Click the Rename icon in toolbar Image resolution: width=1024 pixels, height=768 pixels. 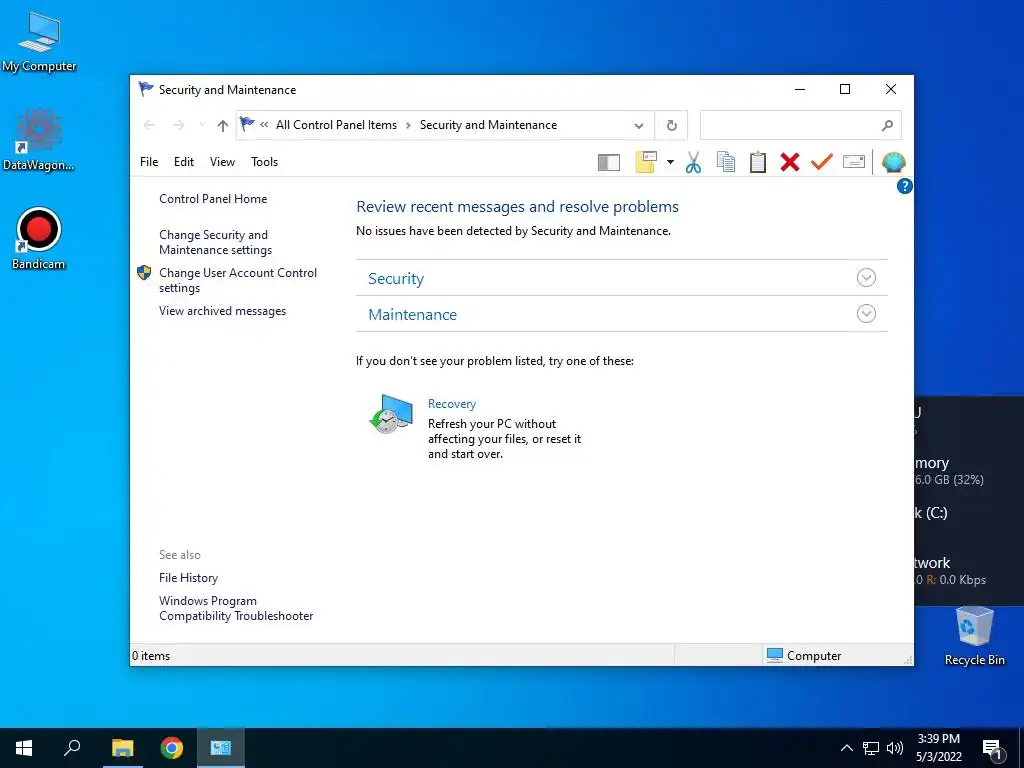(854, 161)
